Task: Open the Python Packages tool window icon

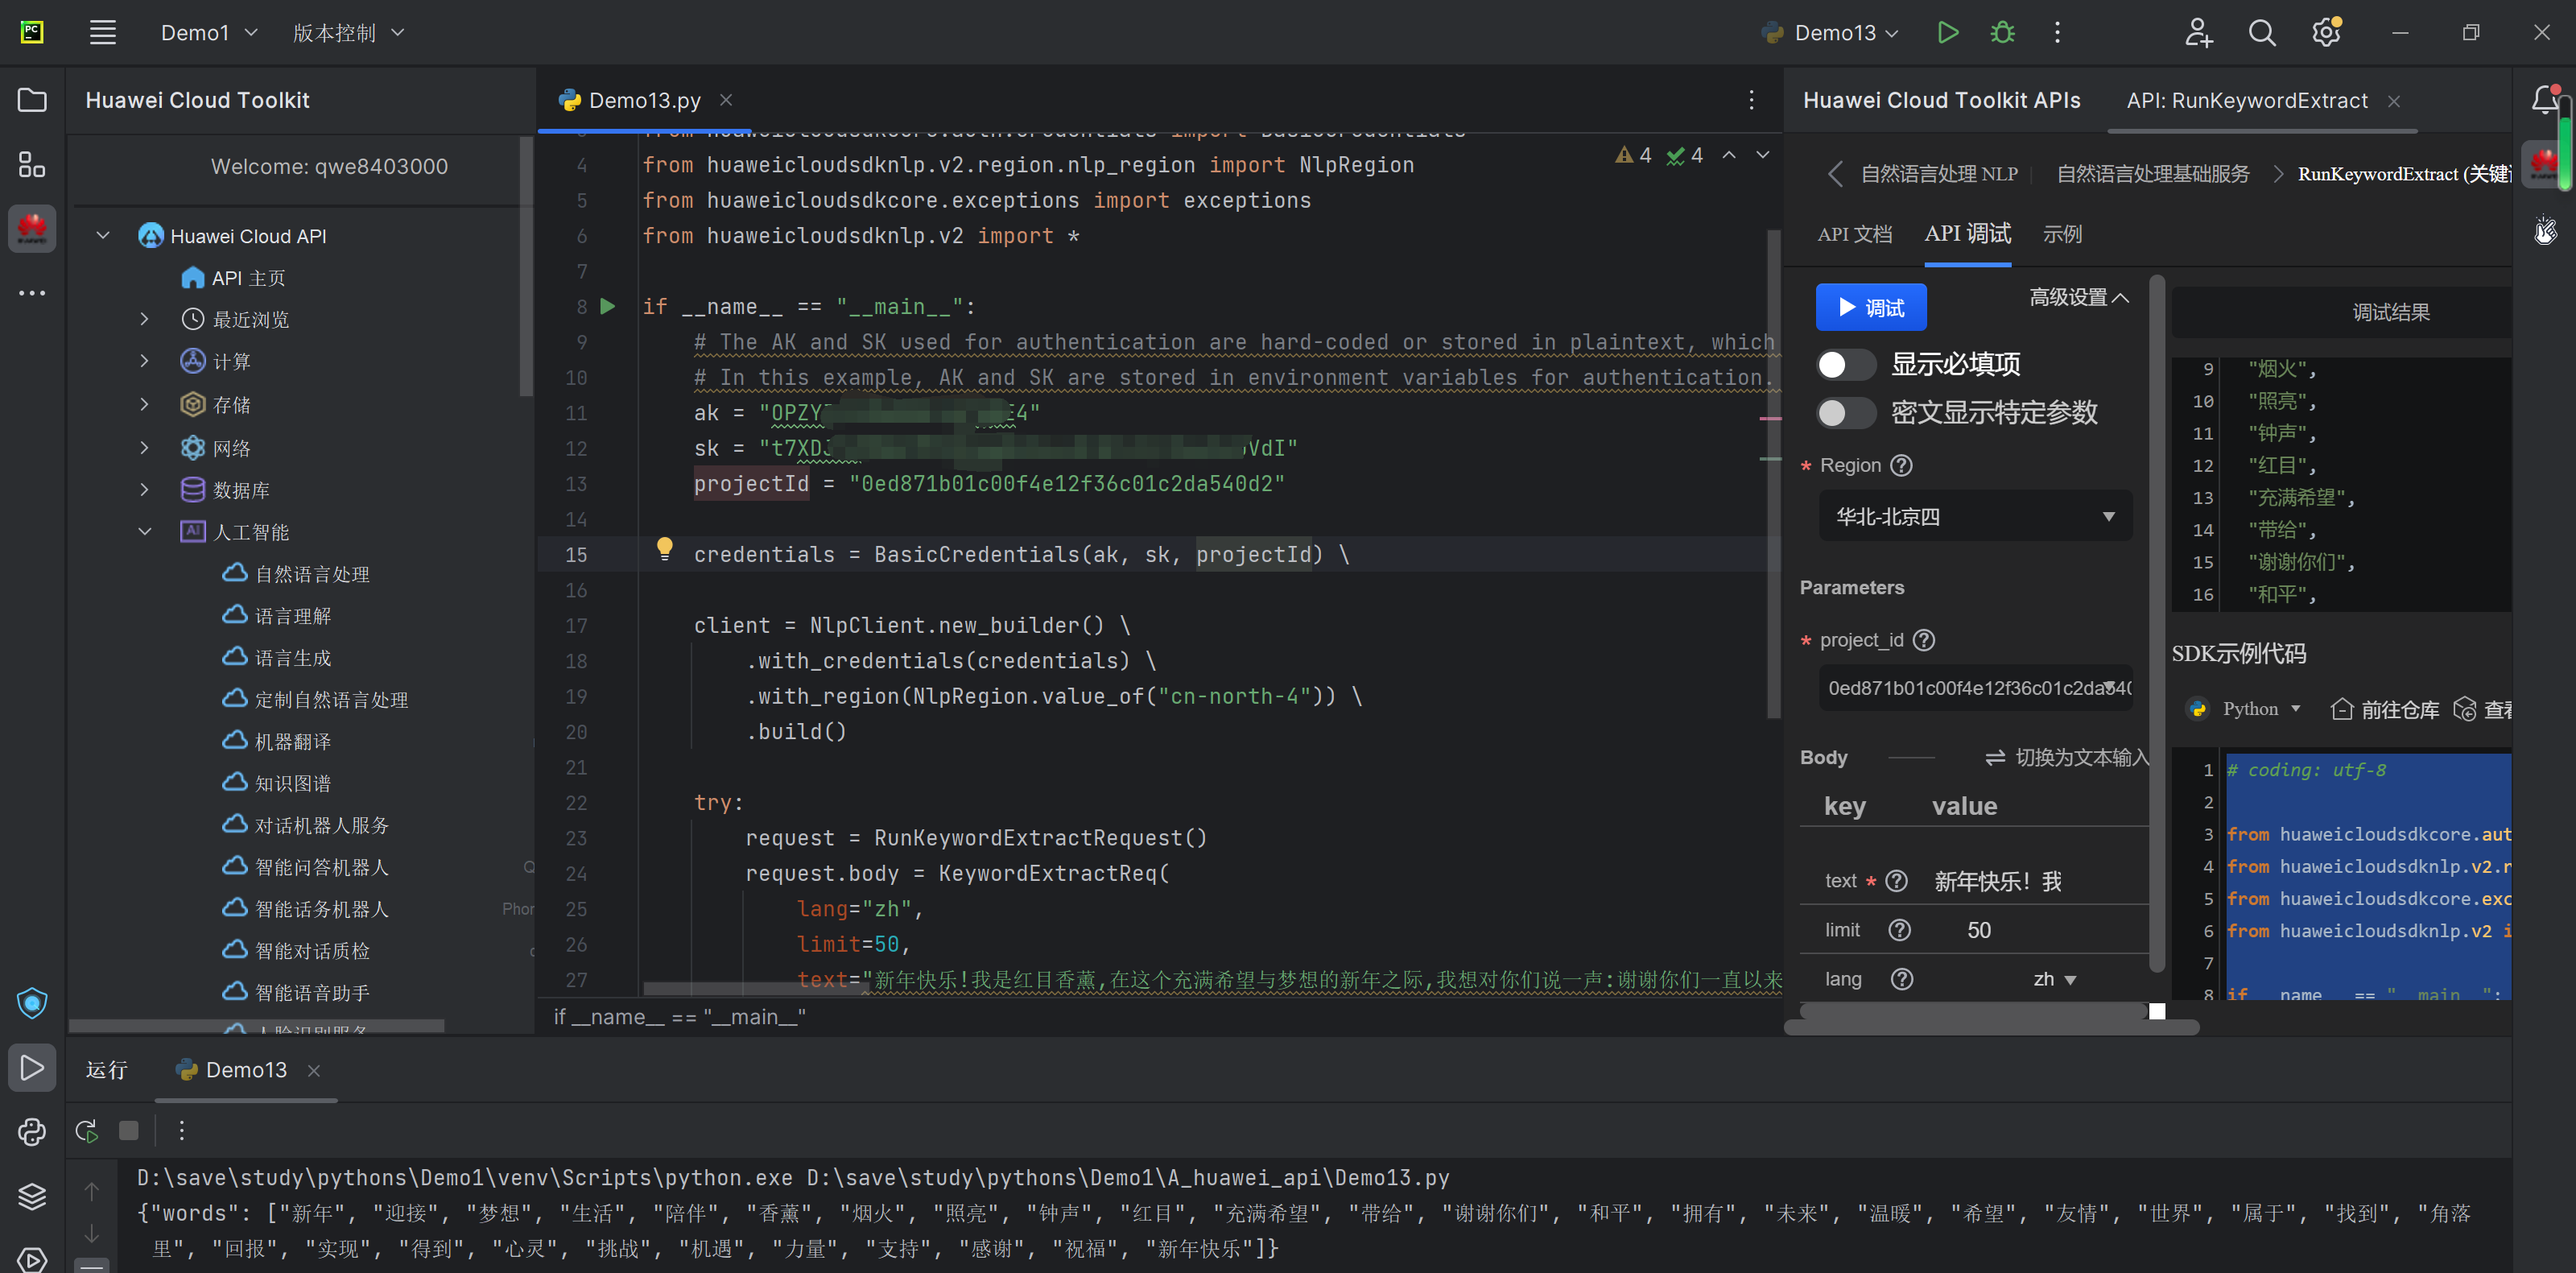Action: tap(32, 1132)
